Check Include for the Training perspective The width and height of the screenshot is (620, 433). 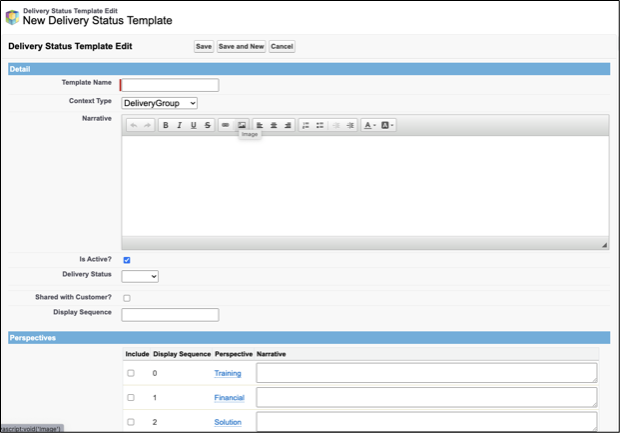pyautogui.click(x=131, y=373)
